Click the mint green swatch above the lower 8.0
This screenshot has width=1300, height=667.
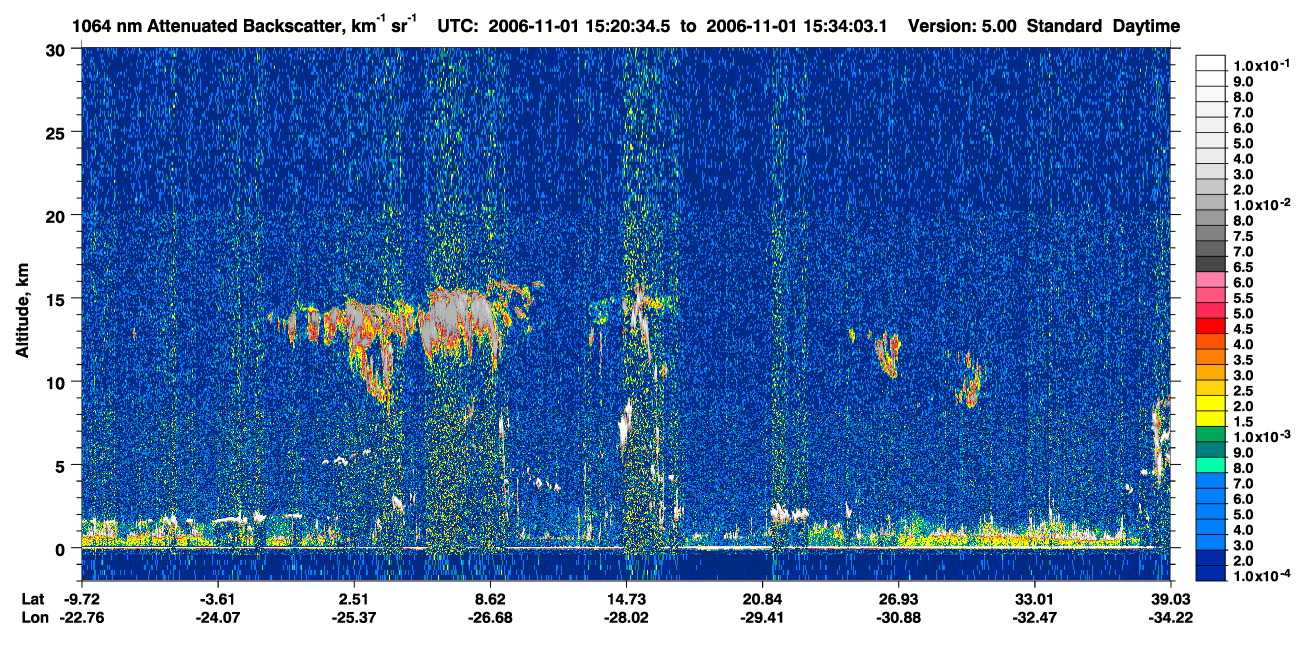(1211, 464)
